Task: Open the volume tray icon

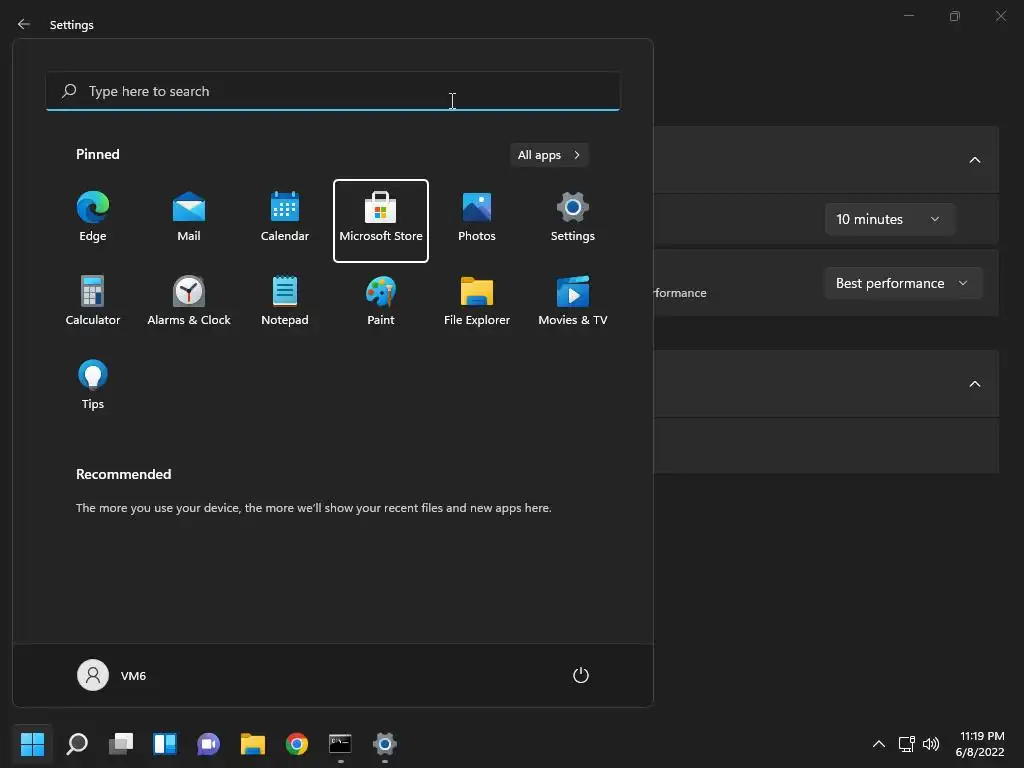Action: 931,744
